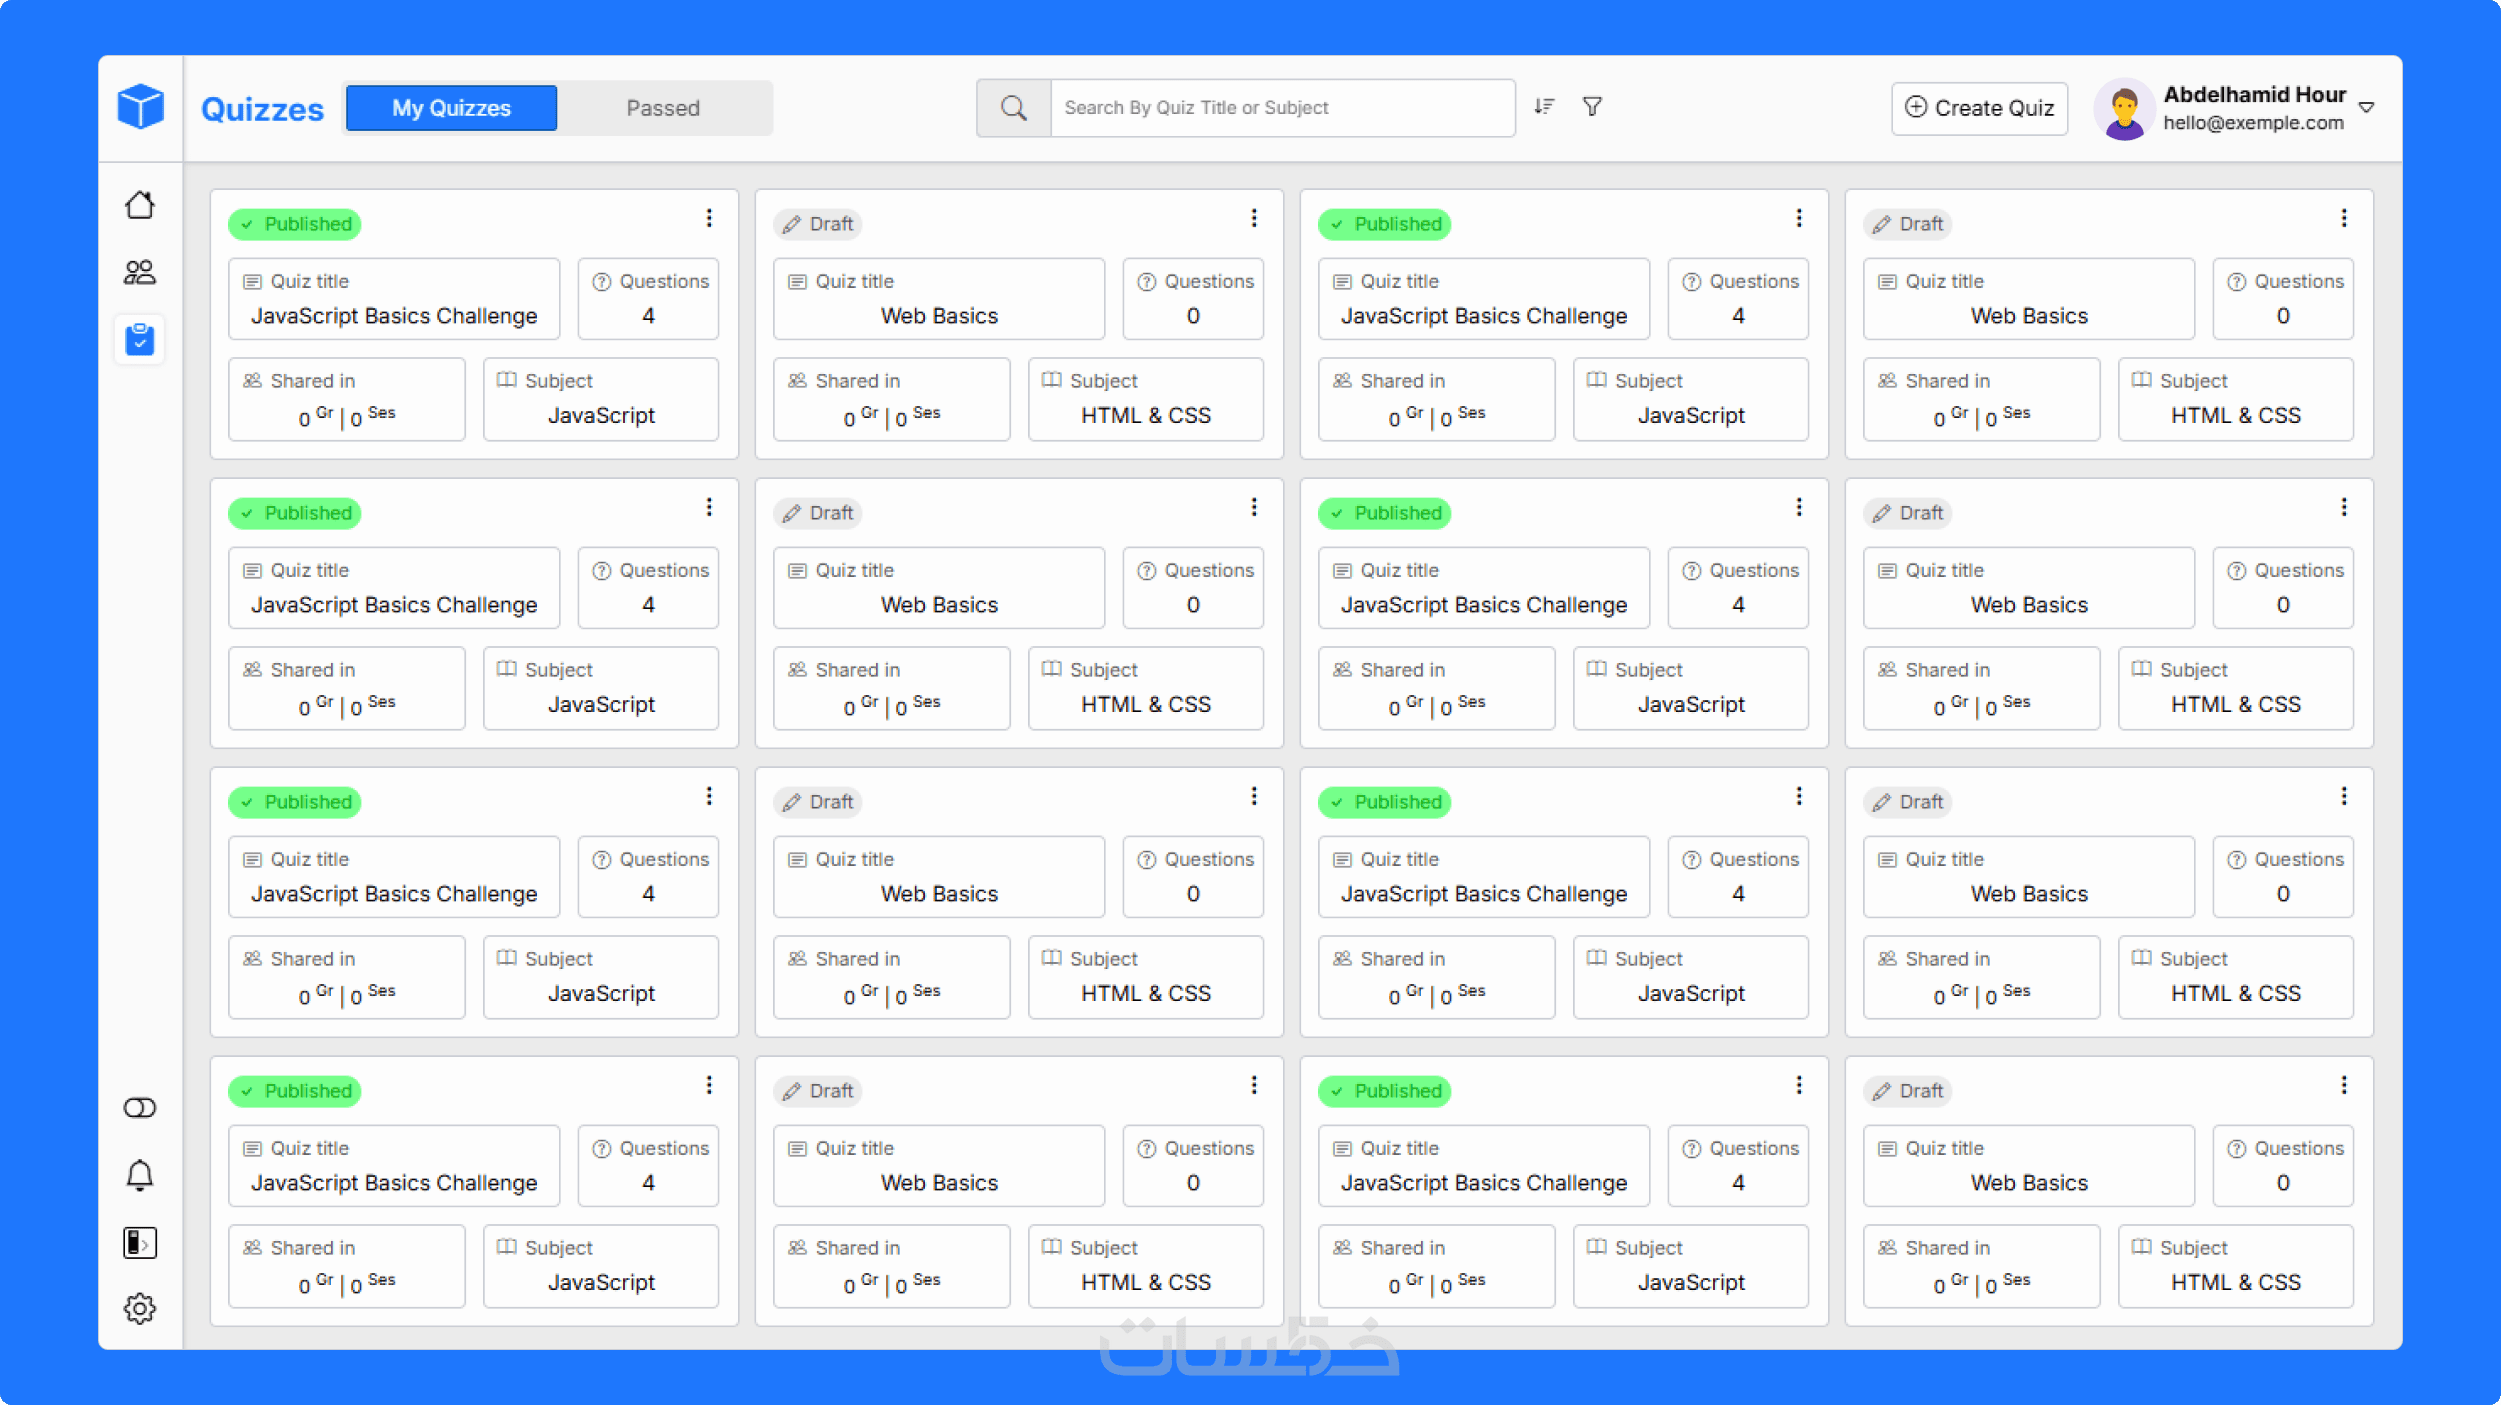The height and width of the screenshot is (1405, 2501).
Task: Click the blue cube app logo
Action: coord(140,107)
